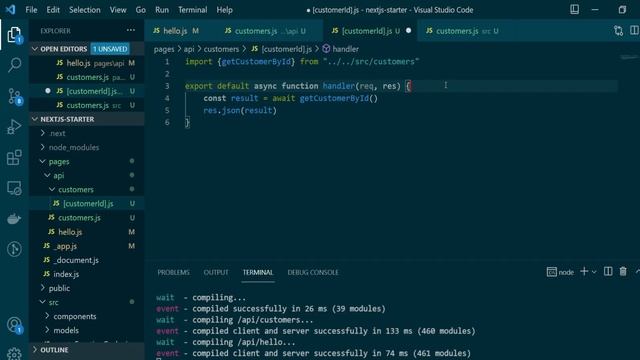Open the Manage gear icon

[14, 353]
